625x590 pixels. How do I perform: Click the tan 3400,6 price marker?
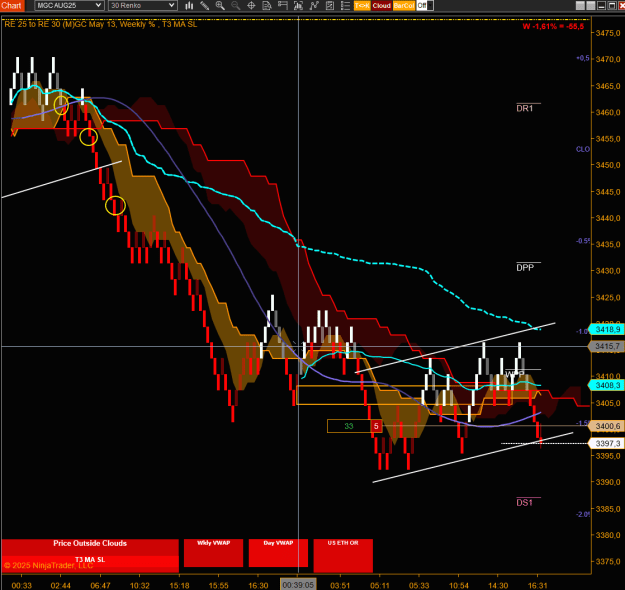(x=607, y=426)
